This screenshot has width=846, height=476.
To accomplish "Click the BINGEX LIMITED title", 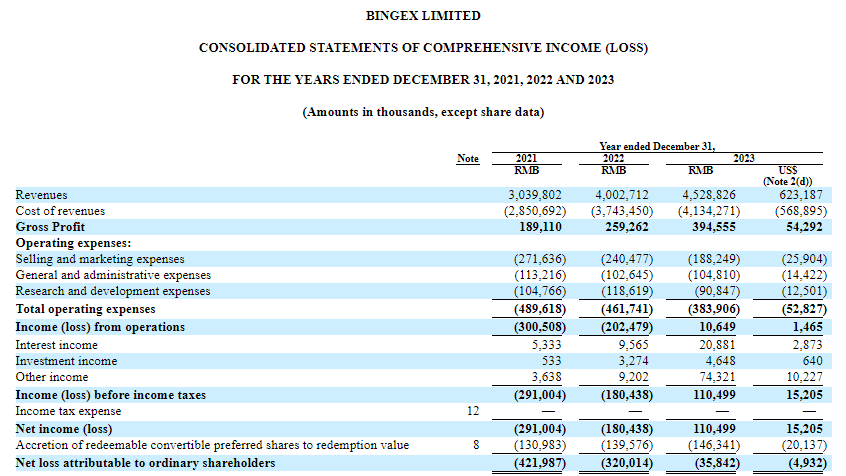I will click(423, 16).
